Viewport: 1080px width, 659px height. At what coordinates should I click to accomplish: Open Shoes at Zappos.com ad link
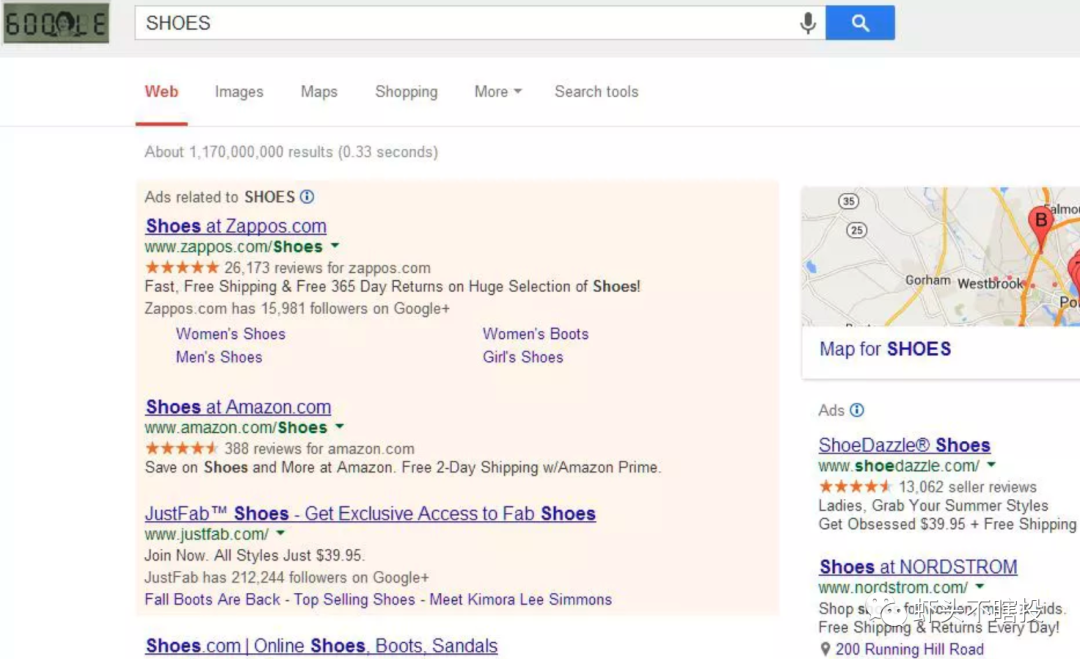[236, 226]
